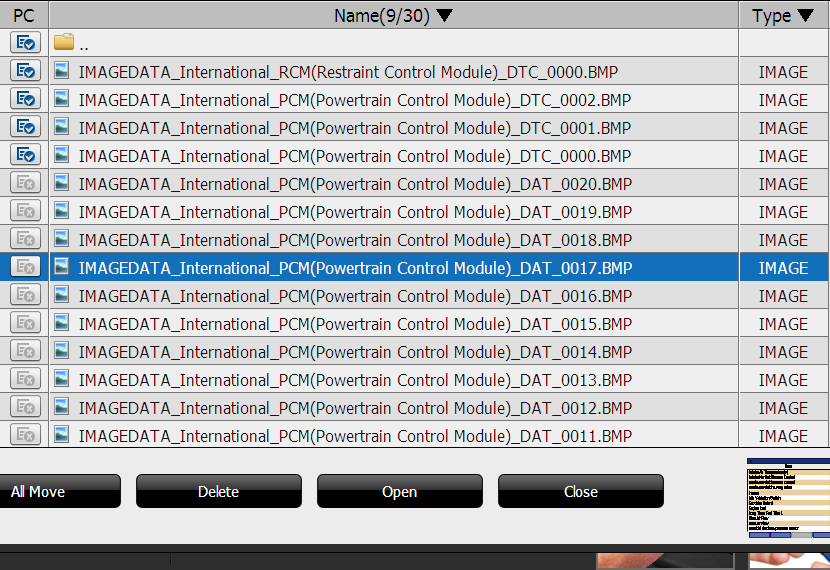
Task: Click the Close button
Action: pyautogui.click(x=581, y=491)
